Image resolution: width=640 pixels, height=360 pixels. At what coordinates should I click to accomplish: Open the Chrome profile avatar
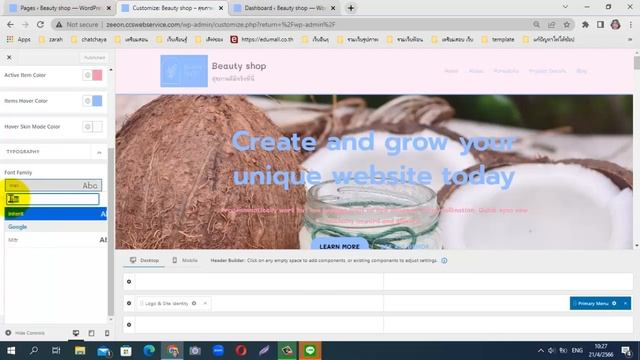coord(616,24)
